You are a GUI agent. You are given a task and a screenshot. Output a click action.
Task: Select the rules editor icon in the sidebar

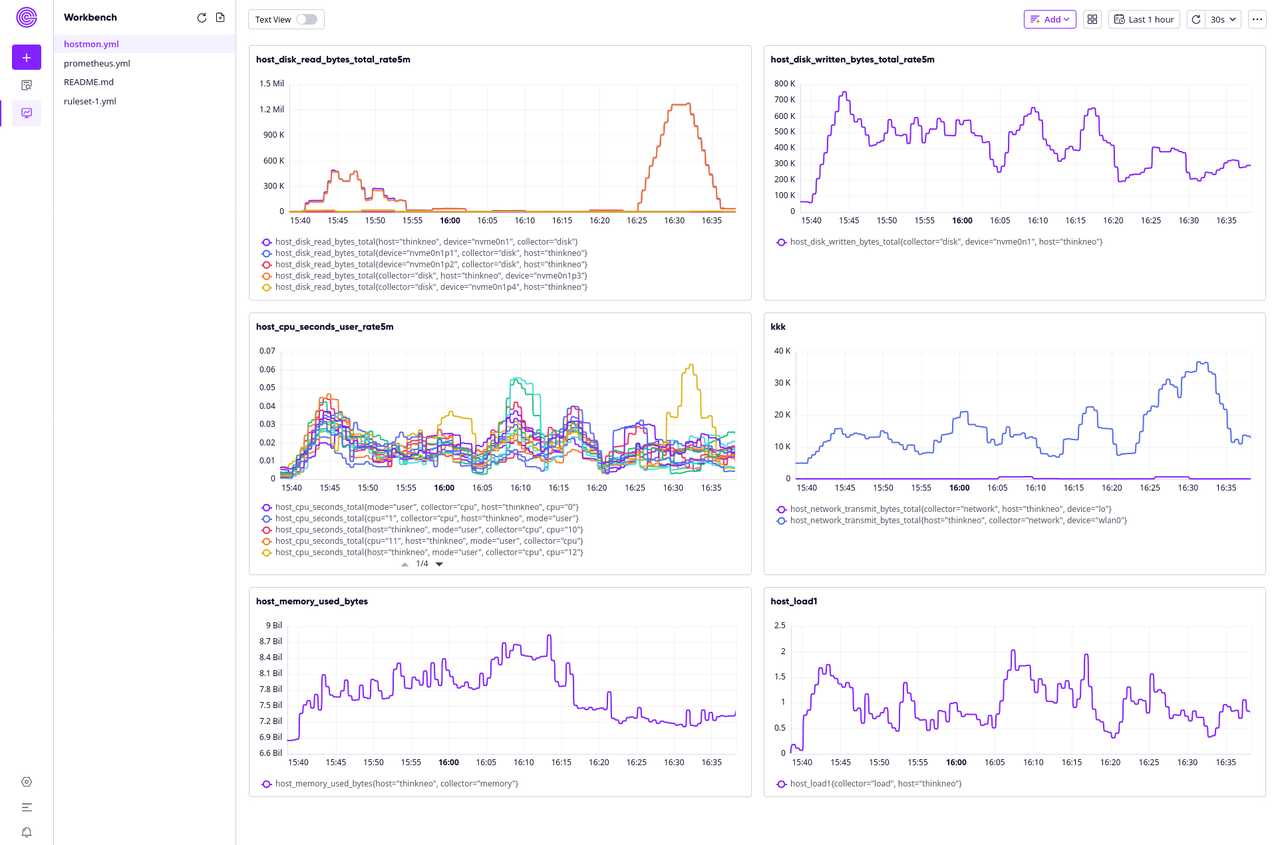(x=26, y=85)
